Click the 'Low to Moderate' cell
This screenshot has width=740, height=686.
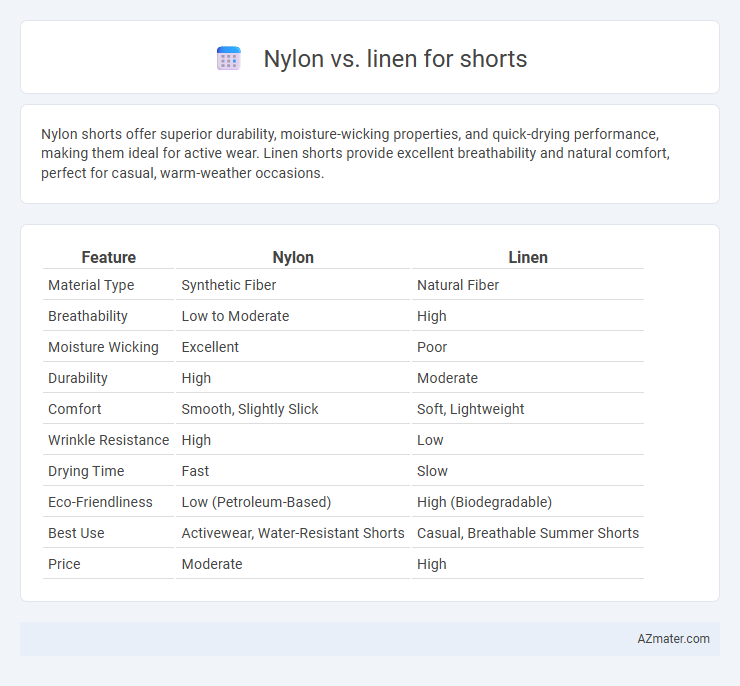click(235, 316)
